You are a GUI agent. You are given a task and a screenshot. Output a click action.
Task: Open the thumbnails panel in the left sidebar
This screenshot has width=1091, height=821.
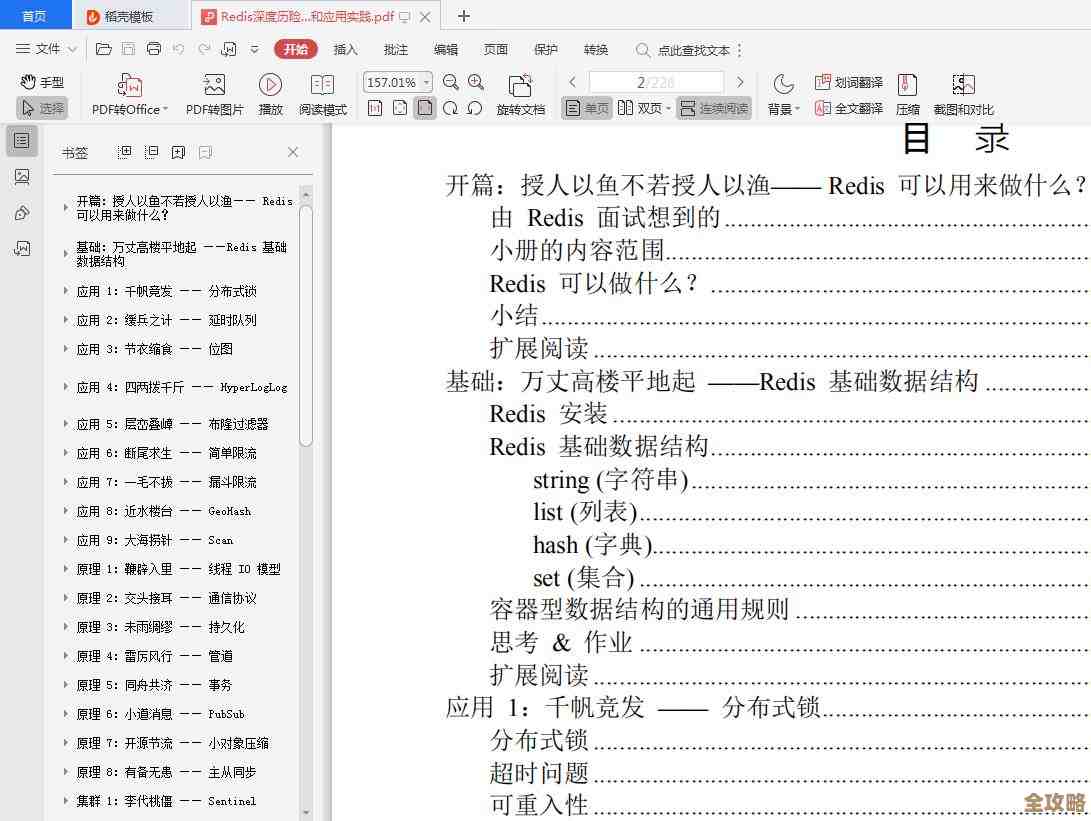[x=21, y=177]
